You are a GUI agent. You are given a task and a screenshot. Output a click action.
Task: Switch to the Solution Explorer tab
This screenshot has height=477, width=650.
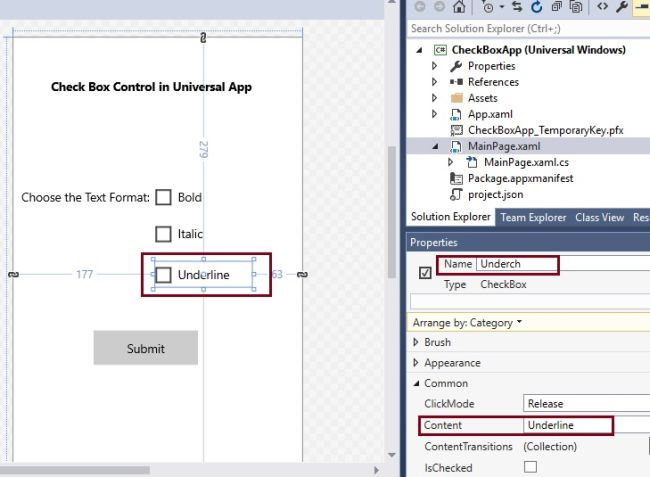point(451,217)
